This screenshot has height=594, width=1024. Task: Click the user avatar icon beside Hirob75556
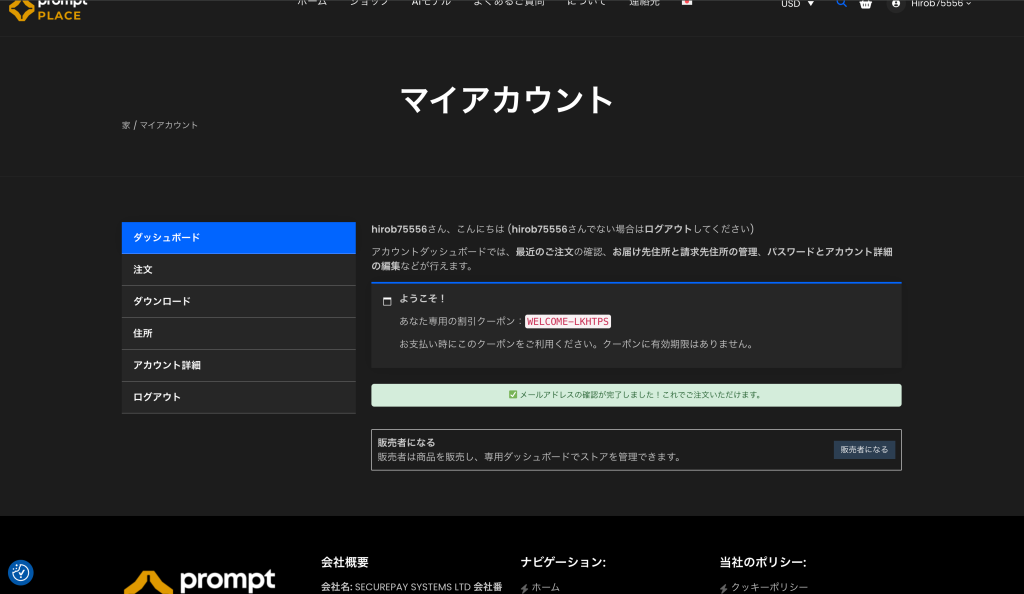896,4
